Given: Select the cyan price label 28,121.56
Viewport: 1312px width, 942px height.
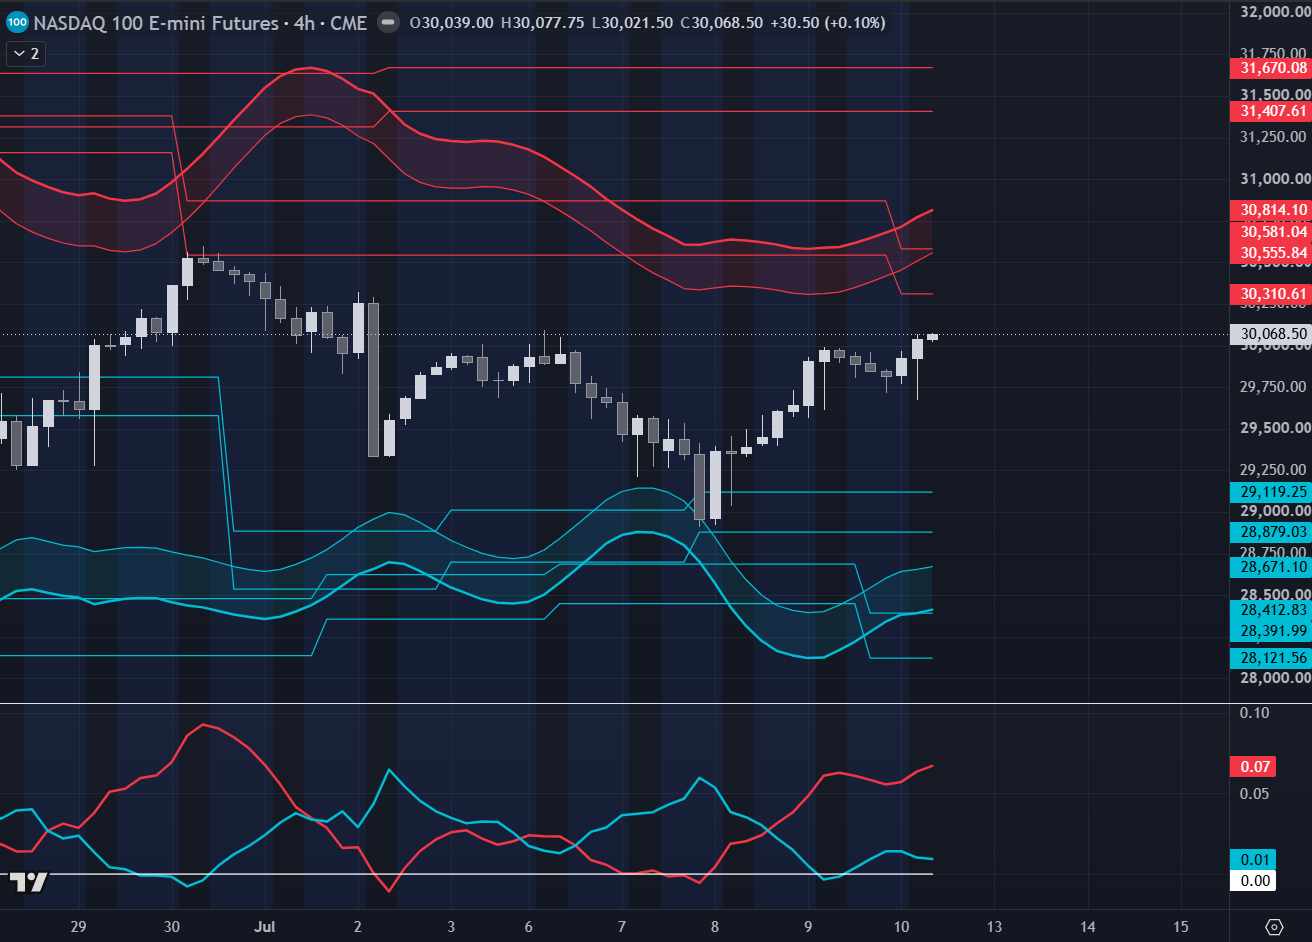Looking at the screenshot, I should pos(1273,657).
